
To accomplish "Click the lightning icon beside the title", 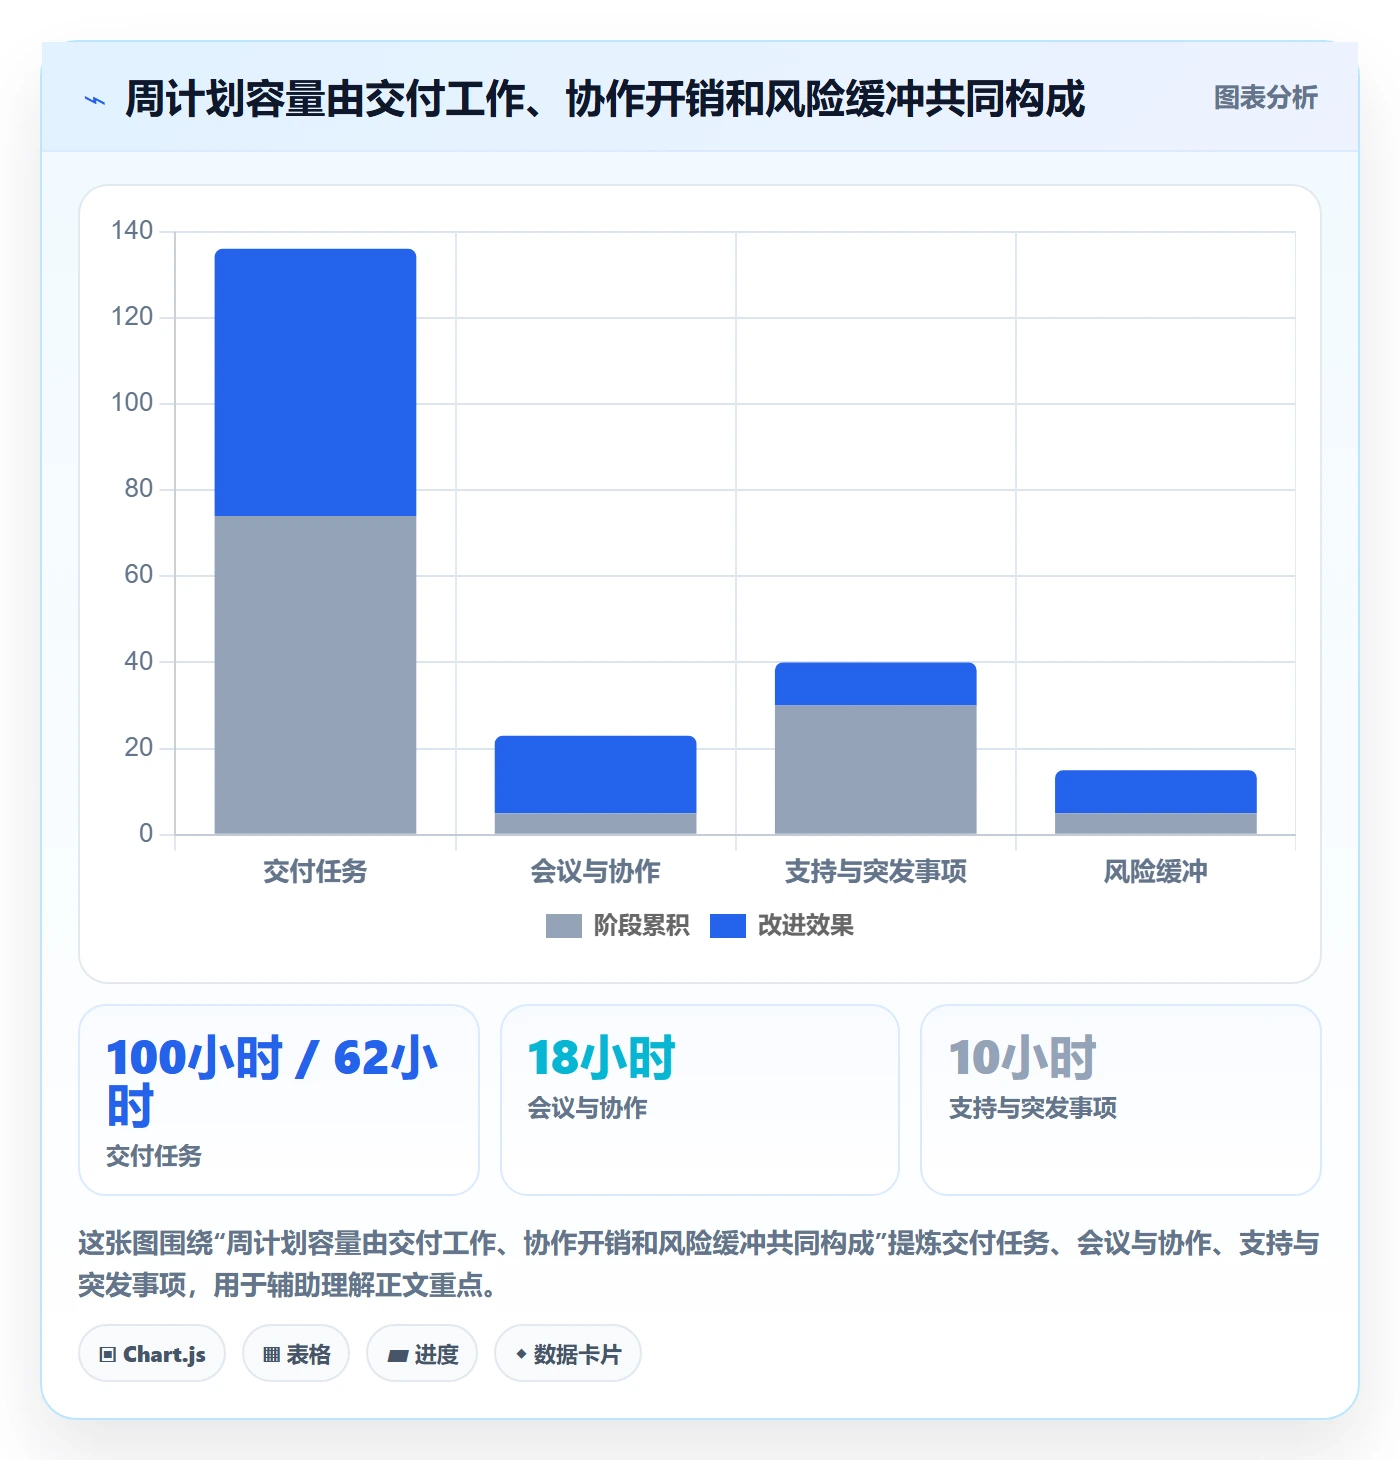I will point(95,100).
